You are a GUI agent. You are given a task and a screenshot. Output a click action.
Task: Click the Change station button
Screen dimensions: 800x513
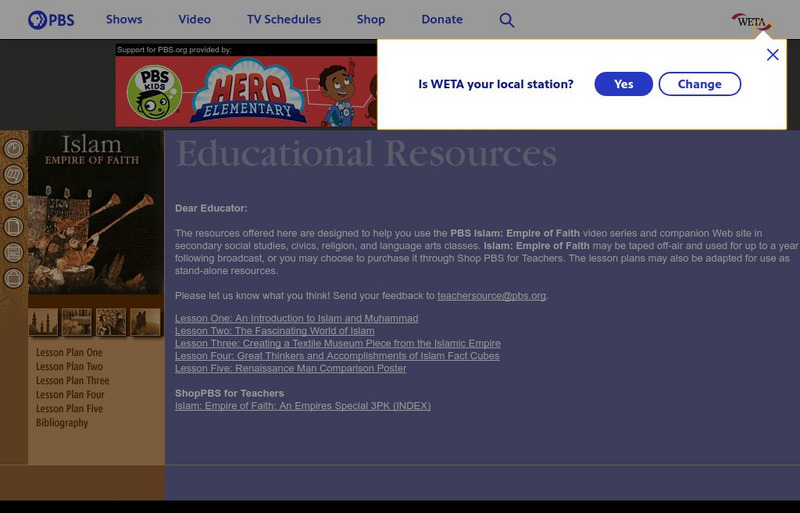699,84
